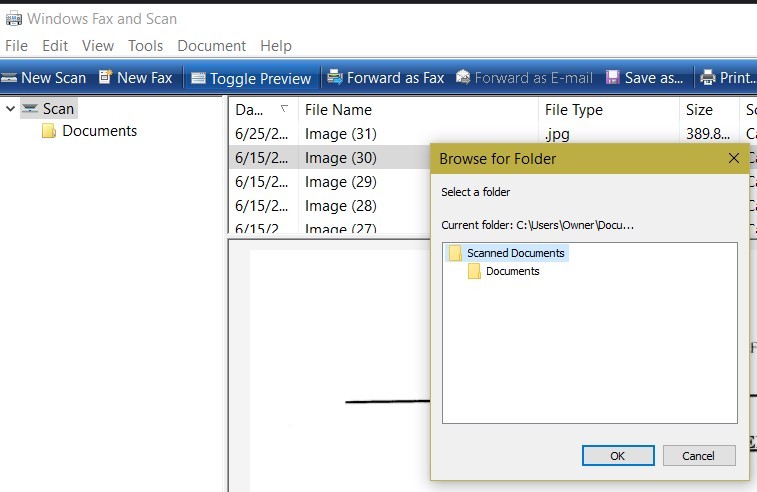Click the 389.8... size cell
The height and width of the screenshot is (492, 757).
pos(708,134)
